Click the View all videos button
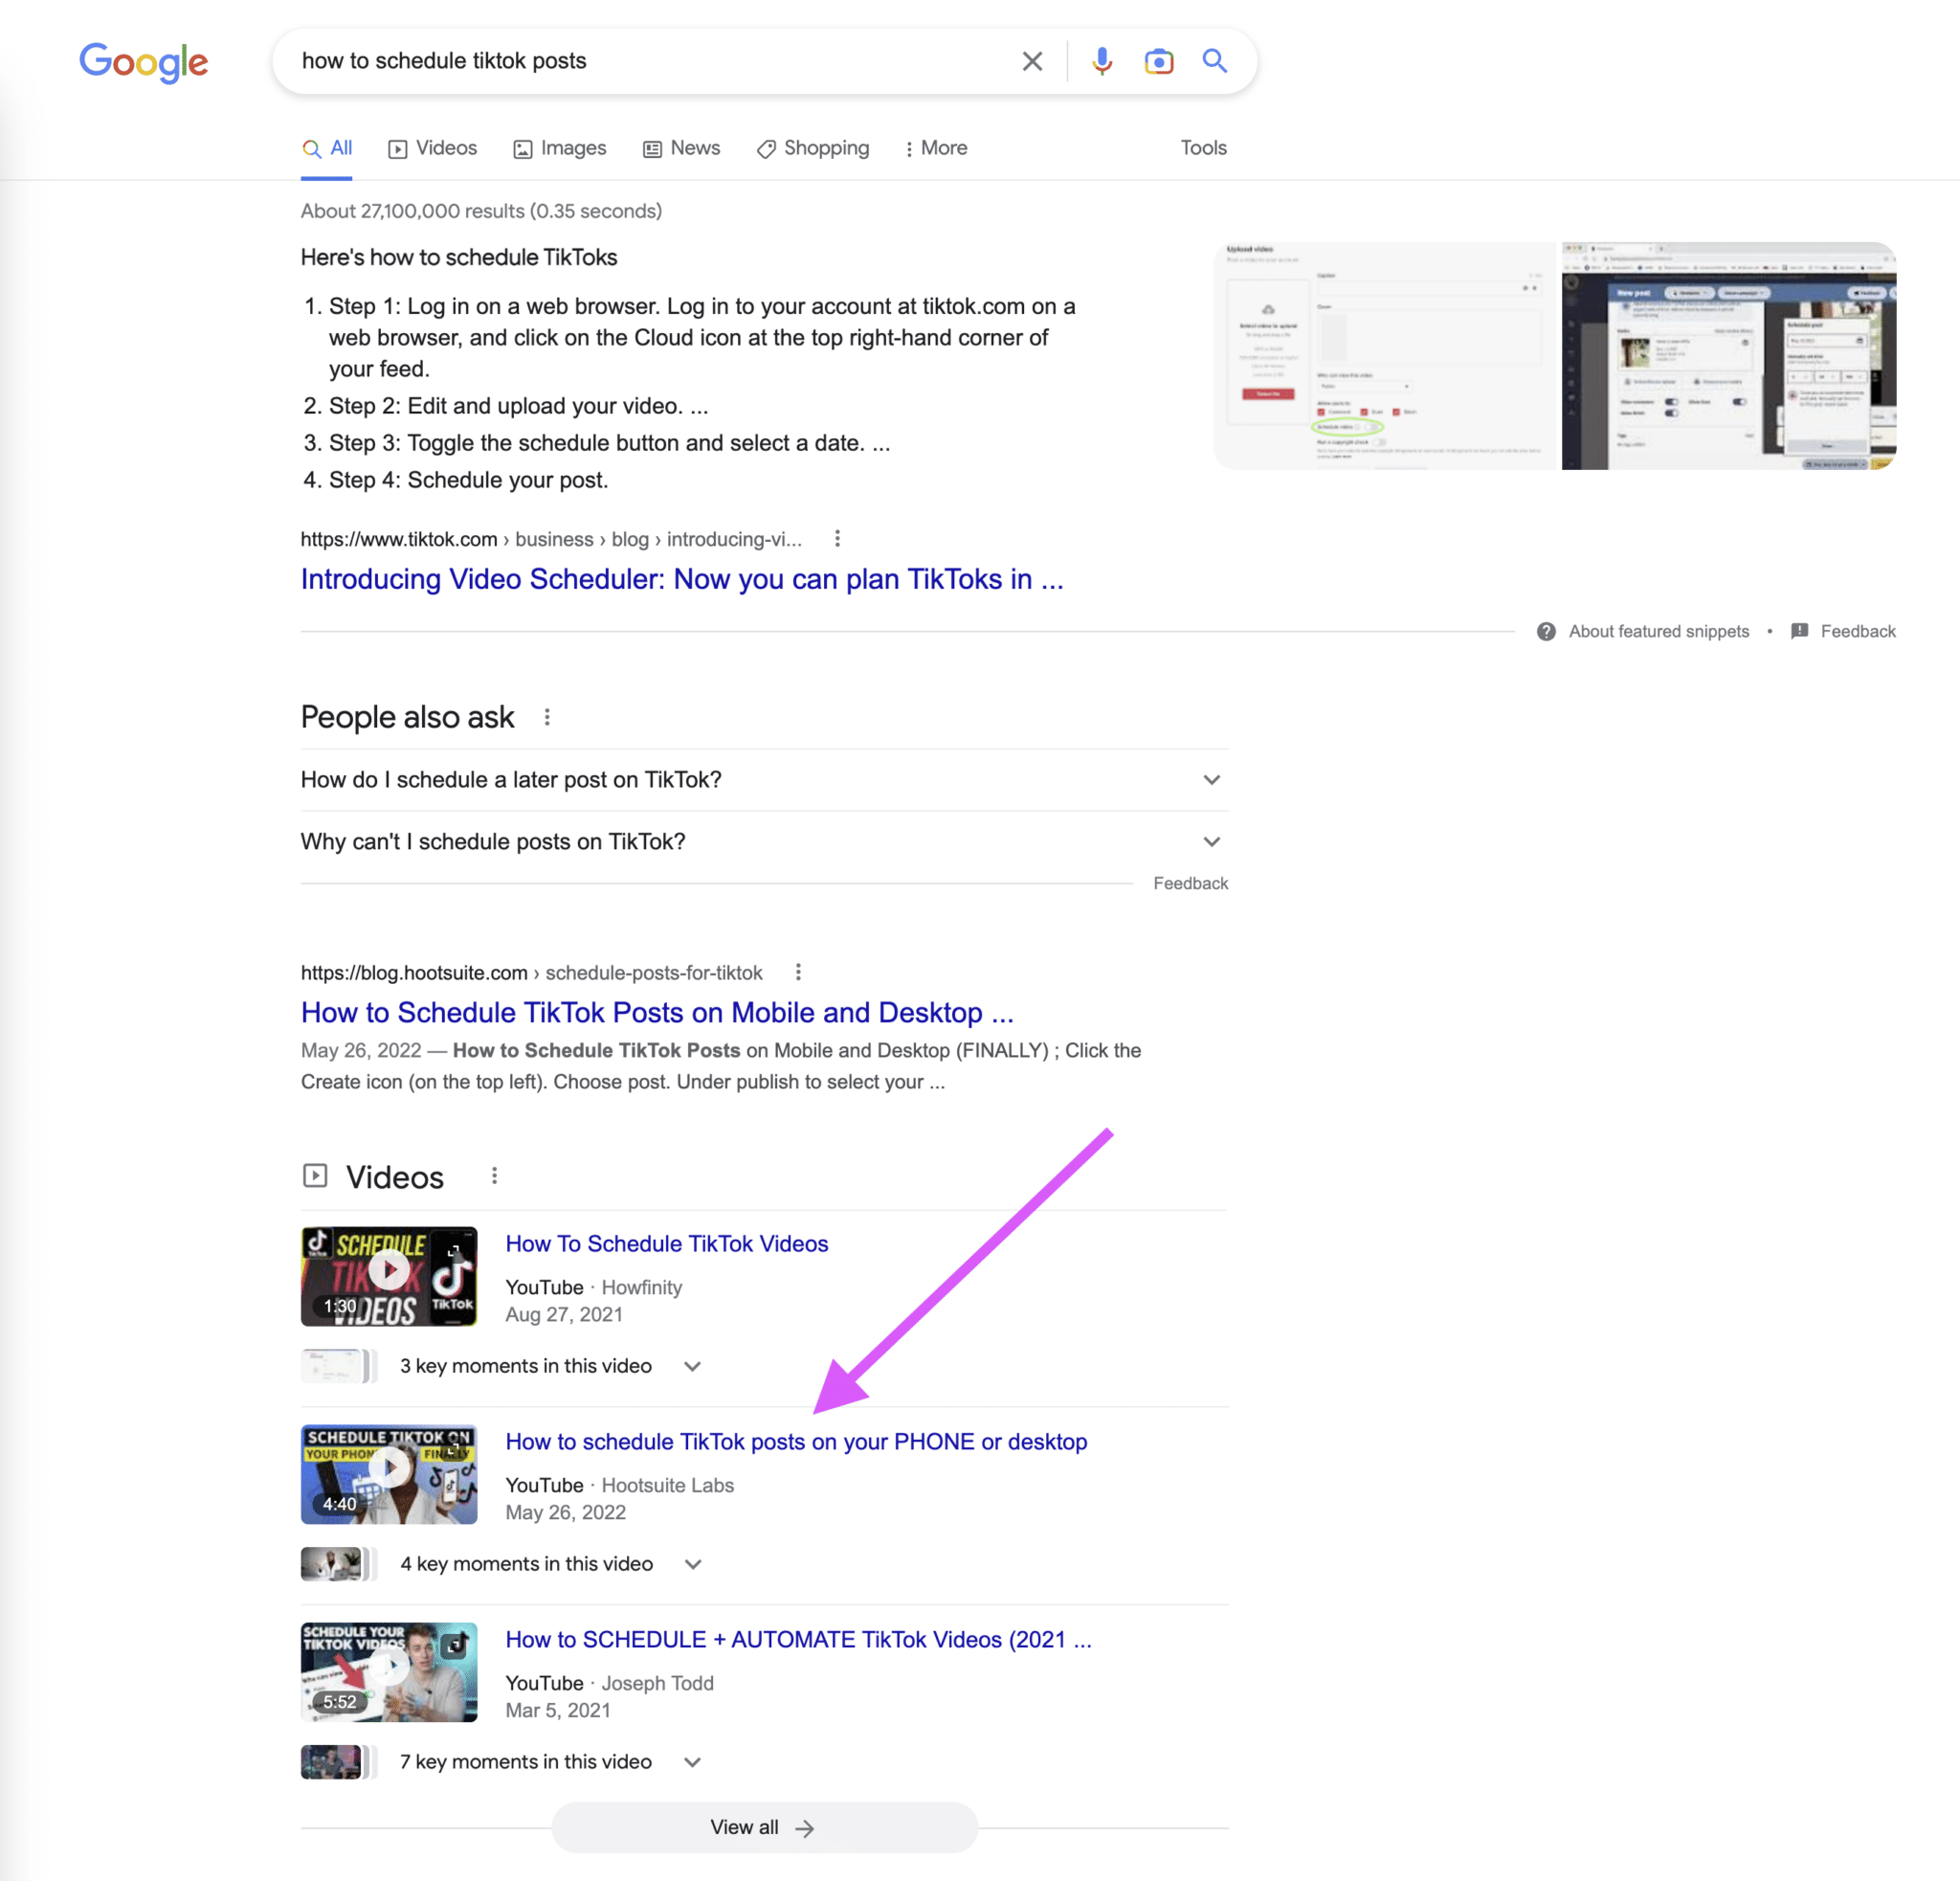Image resolution: width=1960 pixels, height=1881 pixels. pos(763,1826)
